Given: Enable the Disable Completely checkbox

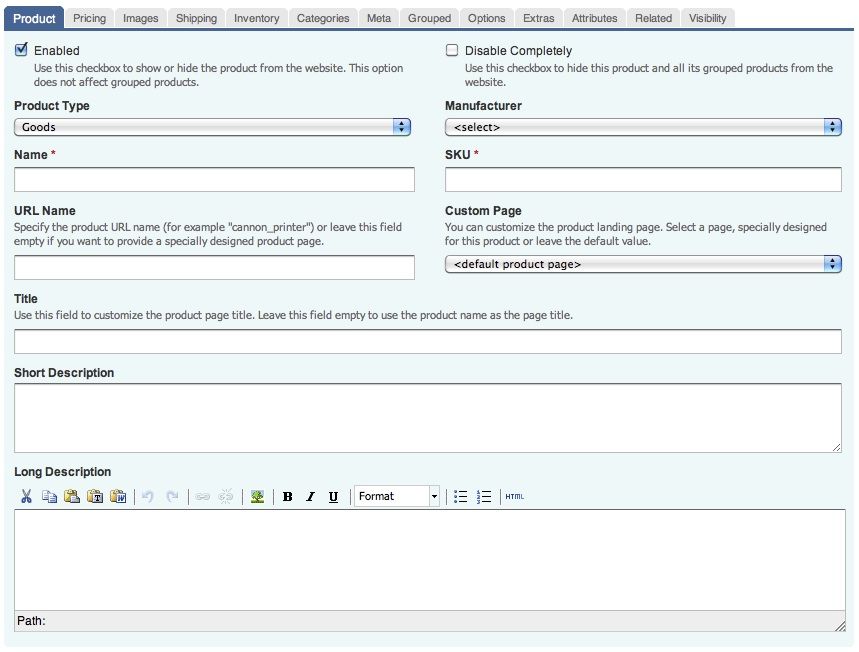Looking at the screenshot, I should click(x=452, y=50).
